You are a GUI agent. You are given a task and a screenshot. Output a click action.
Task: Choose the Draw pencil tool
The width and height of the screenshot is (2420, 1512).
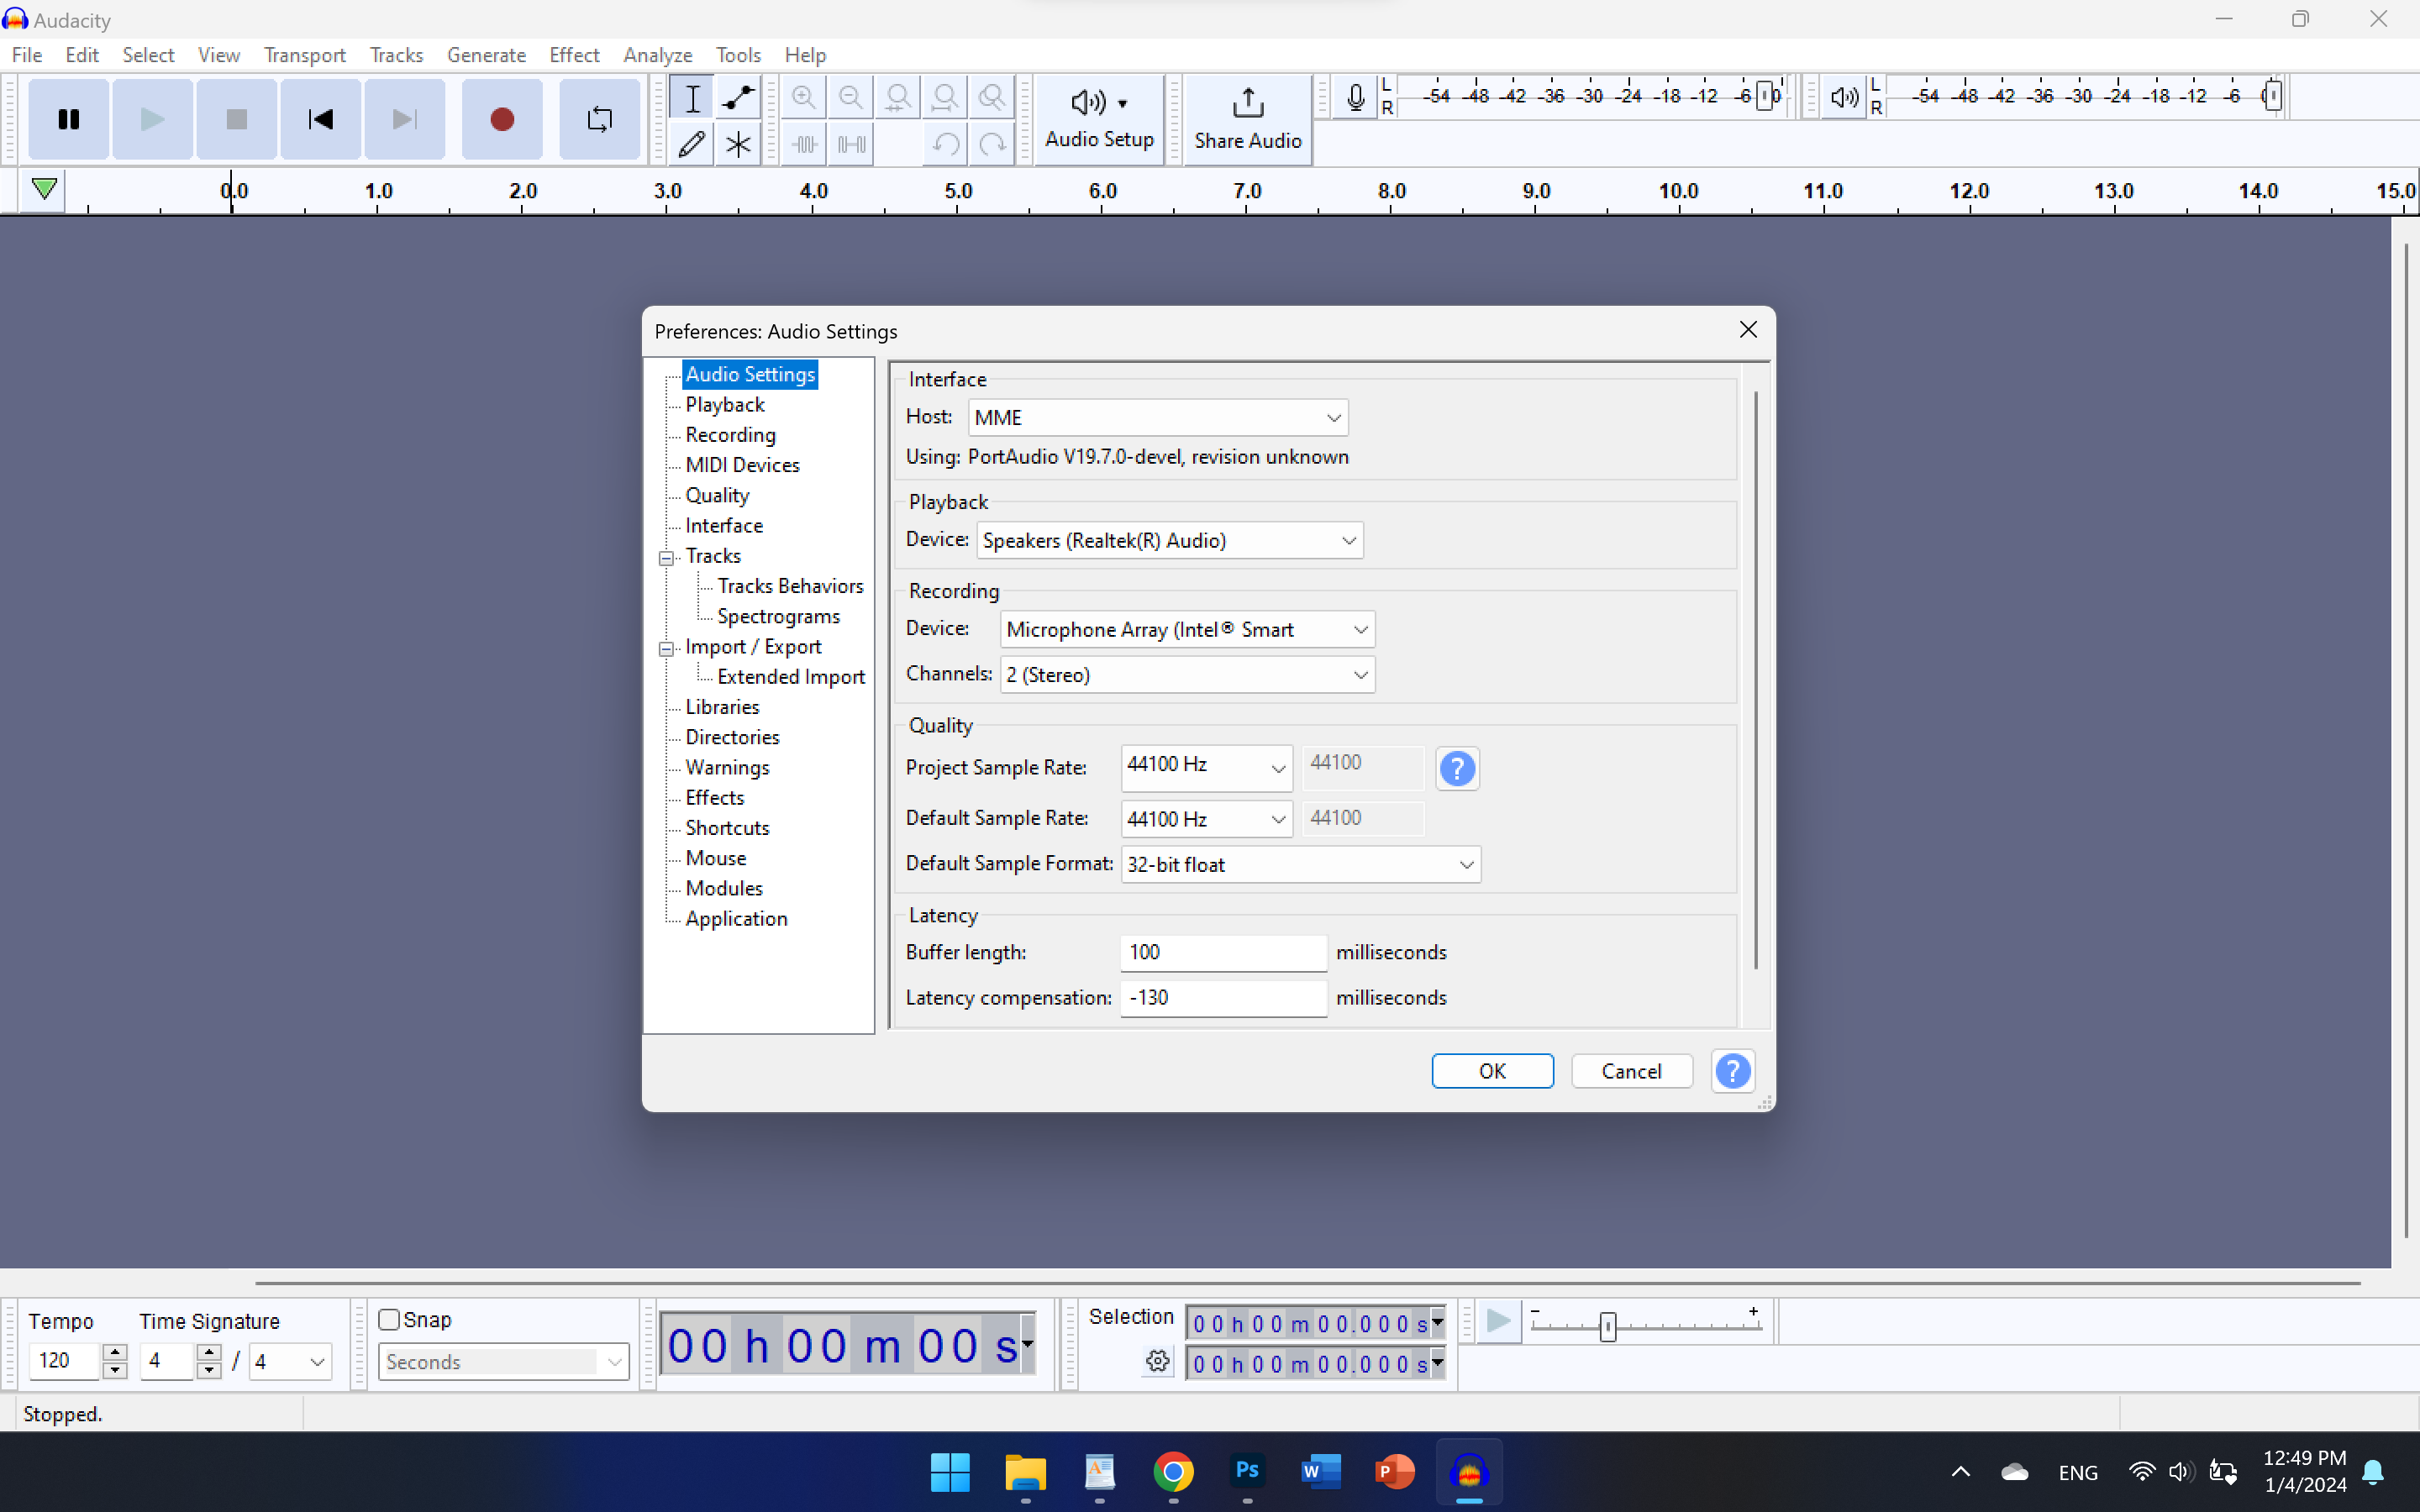(692, 144)
